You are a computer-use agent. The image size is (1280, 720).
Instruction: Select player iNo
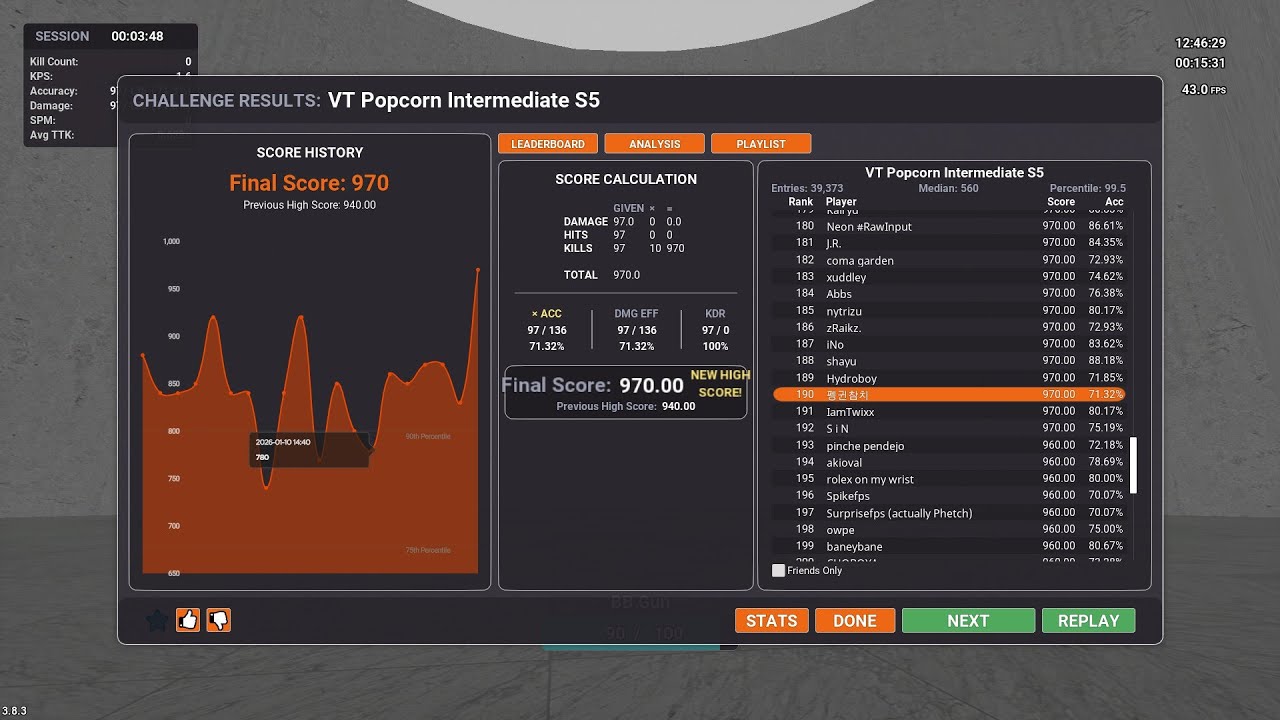(949, 344)
